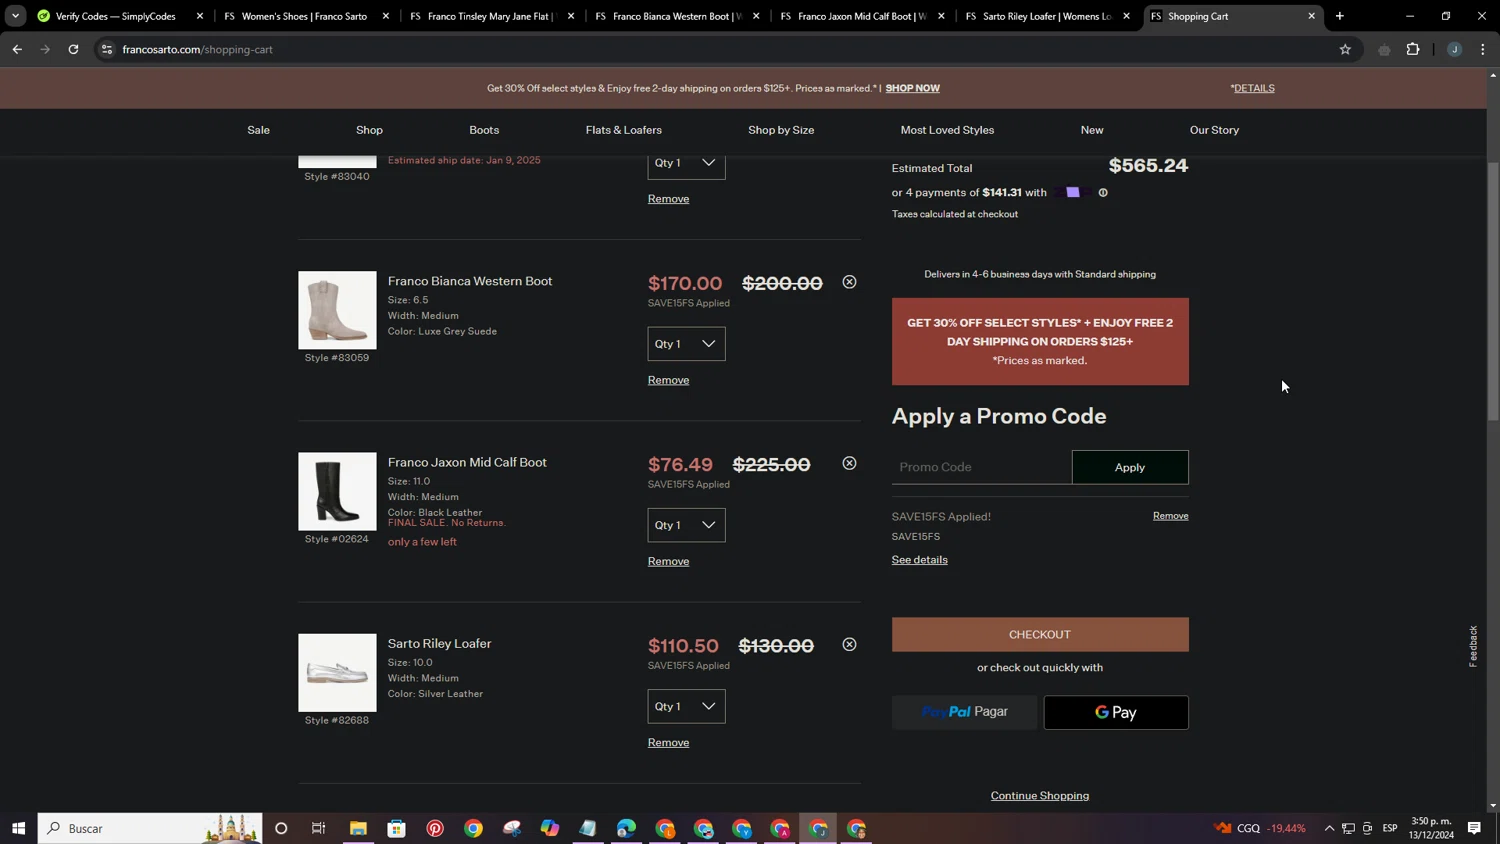Viewport: 1500px width, 844px height.
Task: Open Franco Jaxon Mid Calf Boot thumbnail
Action: click(337, 492)
